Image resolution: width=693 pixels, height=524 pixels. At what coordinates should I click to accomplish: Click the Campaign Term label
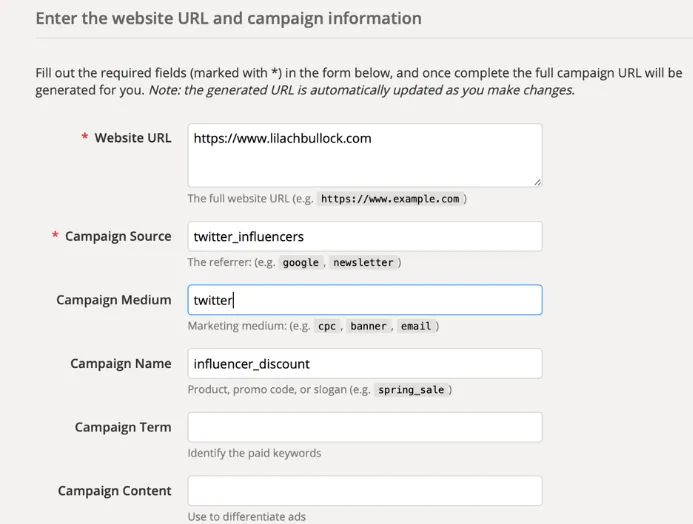coord(122,427)
